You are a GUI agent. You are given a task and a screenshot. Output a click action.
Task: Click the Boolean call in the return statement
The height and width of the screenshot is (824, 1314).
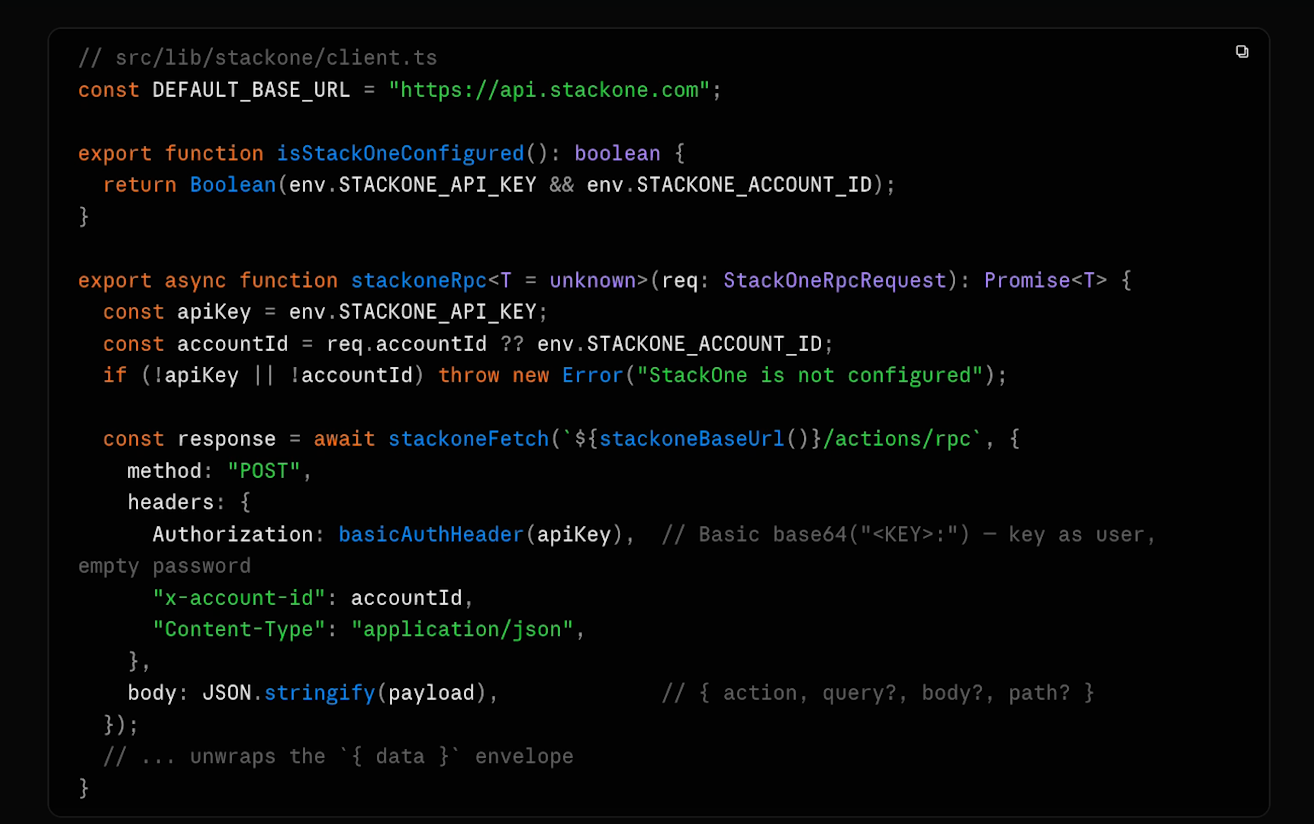(x=233, y=185)
